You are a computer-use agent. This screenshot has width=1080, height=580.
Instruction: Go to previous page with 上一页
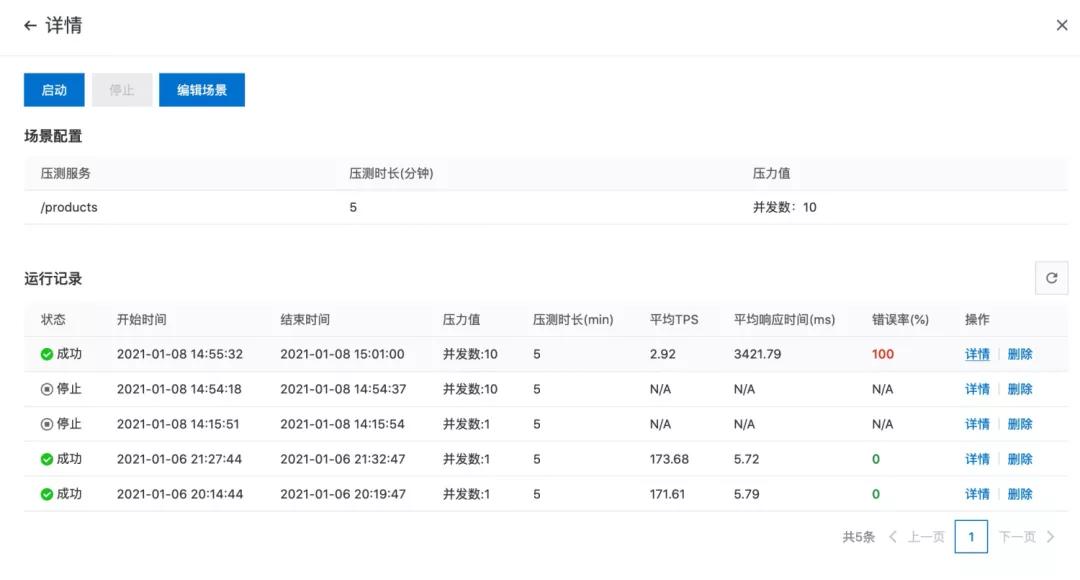tap(917, 537)
